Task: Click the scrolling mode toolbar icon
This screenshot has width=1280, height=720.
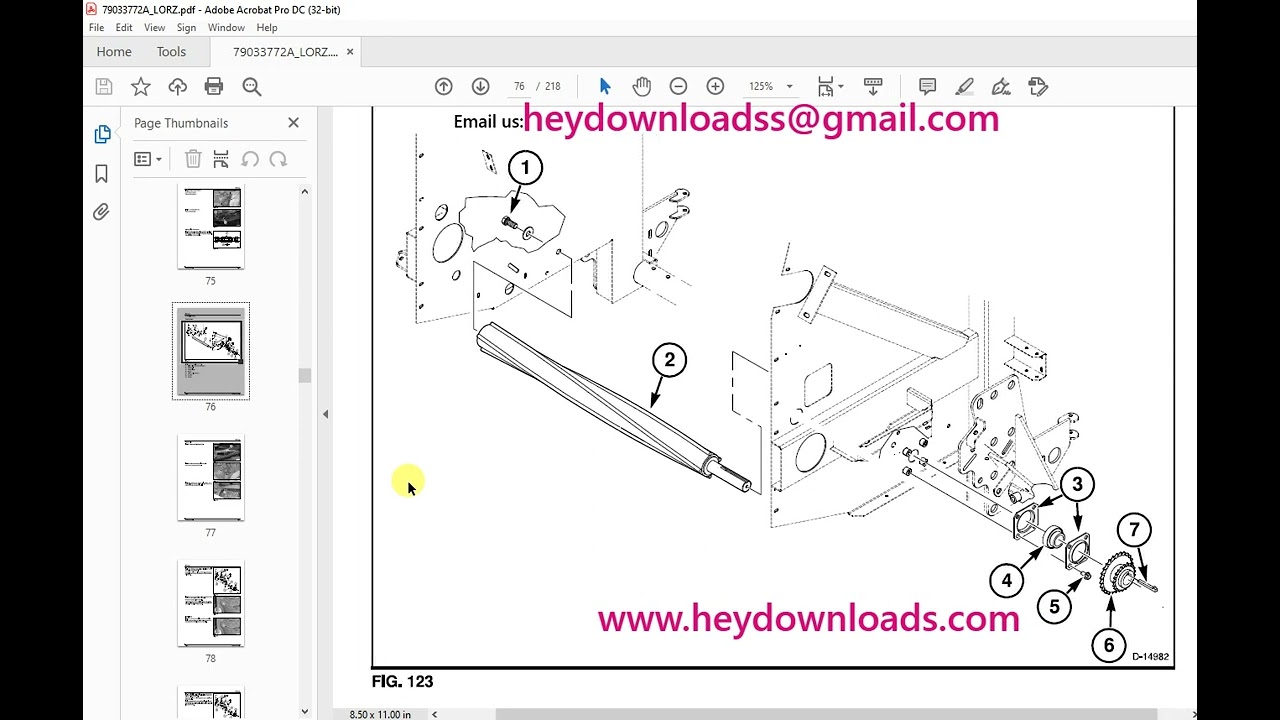Action: point(872,87)
